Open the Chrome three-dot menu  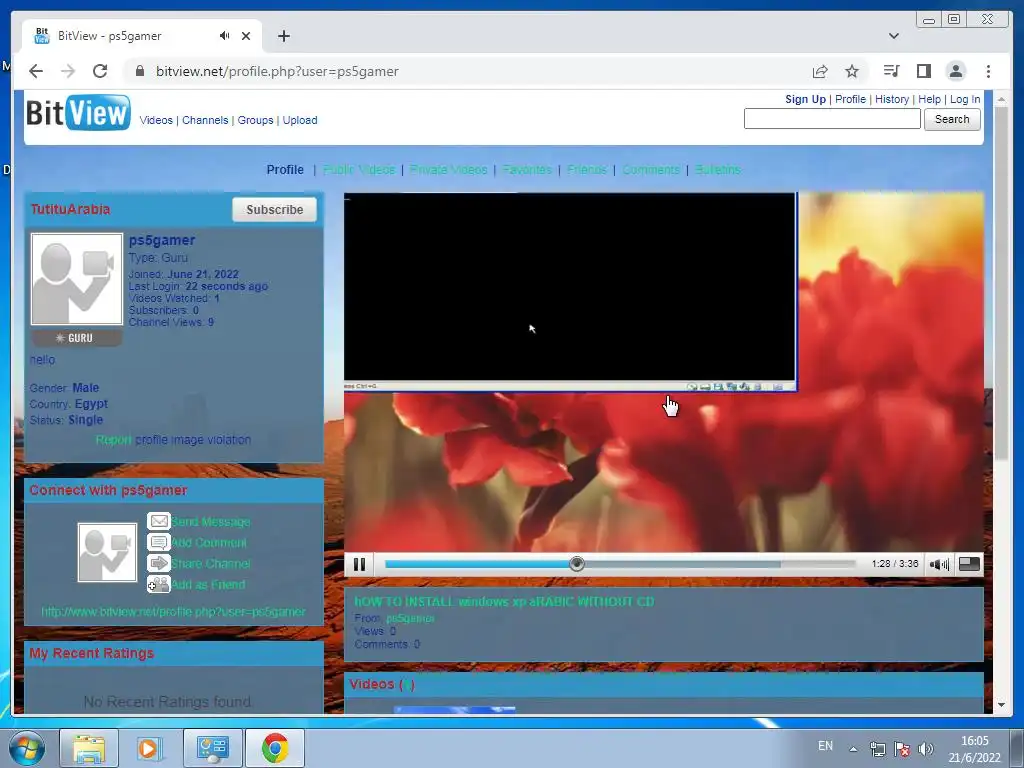pyautogui.click(x=988, y=71)
